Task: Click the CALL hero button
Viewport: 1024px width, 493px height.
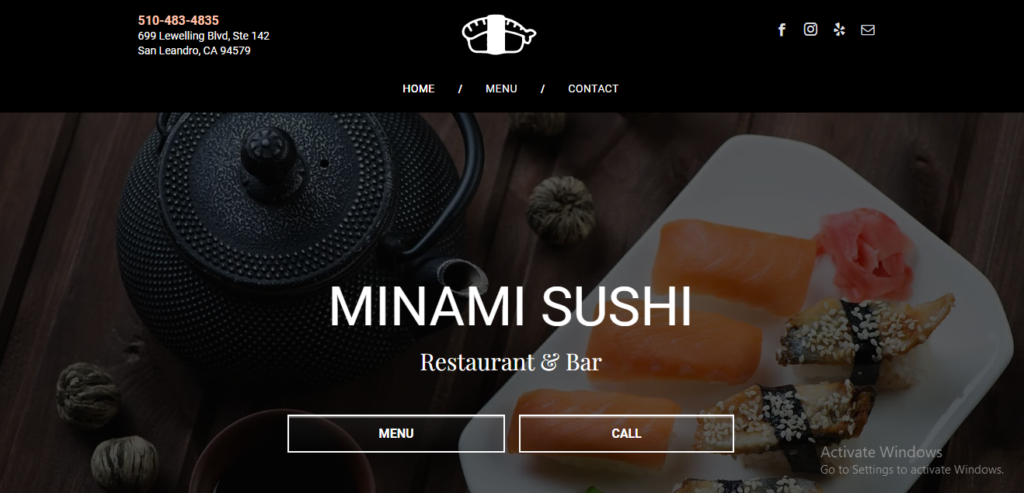Action: (x=626, y=434)
